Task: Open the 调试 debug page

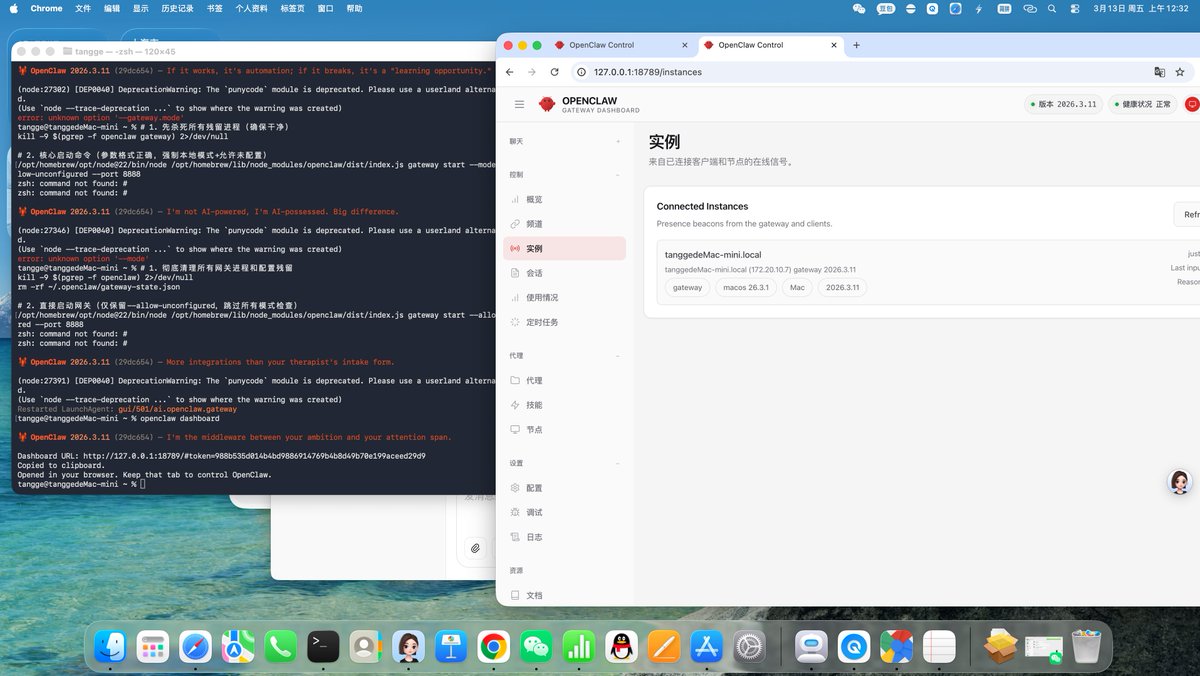Action: pos(534,513)
